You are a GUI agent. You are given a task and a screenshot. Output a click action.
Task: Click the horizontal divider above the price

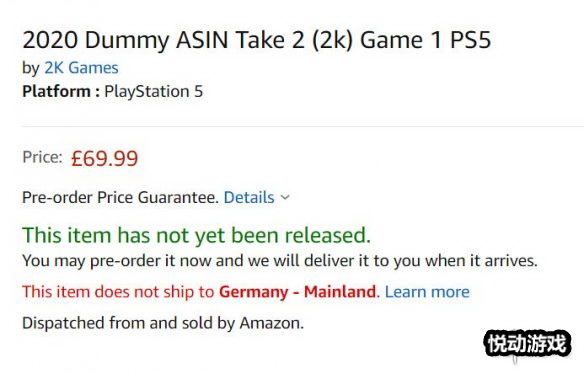click(302, 127)
